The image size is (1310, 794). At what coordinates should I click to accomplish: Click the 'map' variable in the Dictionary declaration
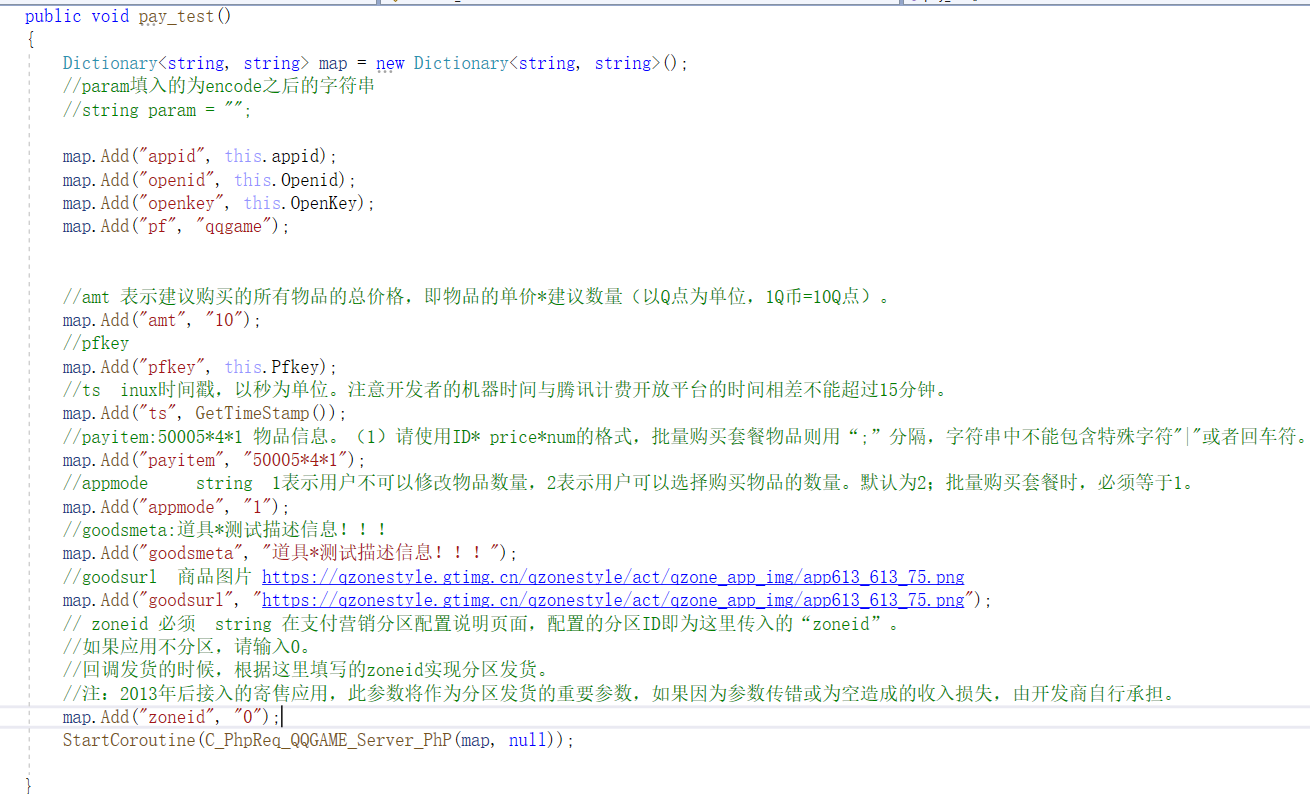coord(333,63)
